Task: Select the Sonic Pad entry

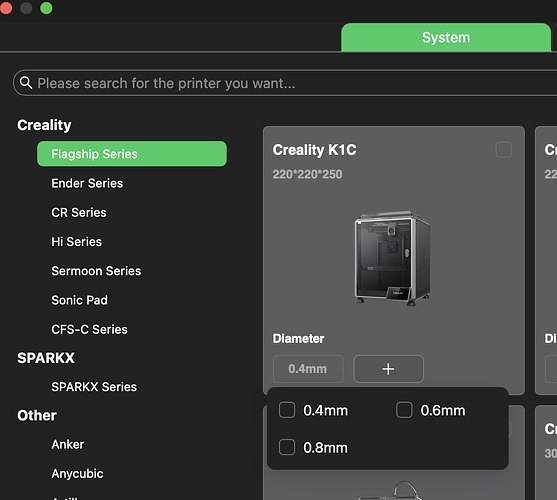Action: (x=80, y=300)
